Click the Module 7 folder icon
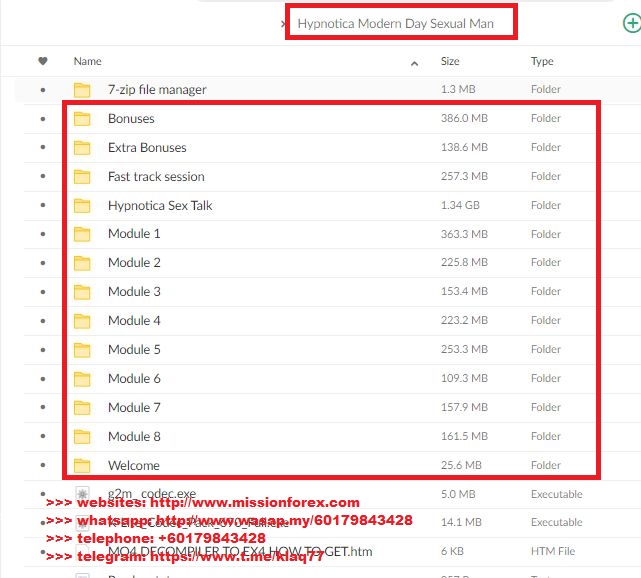 82,408
